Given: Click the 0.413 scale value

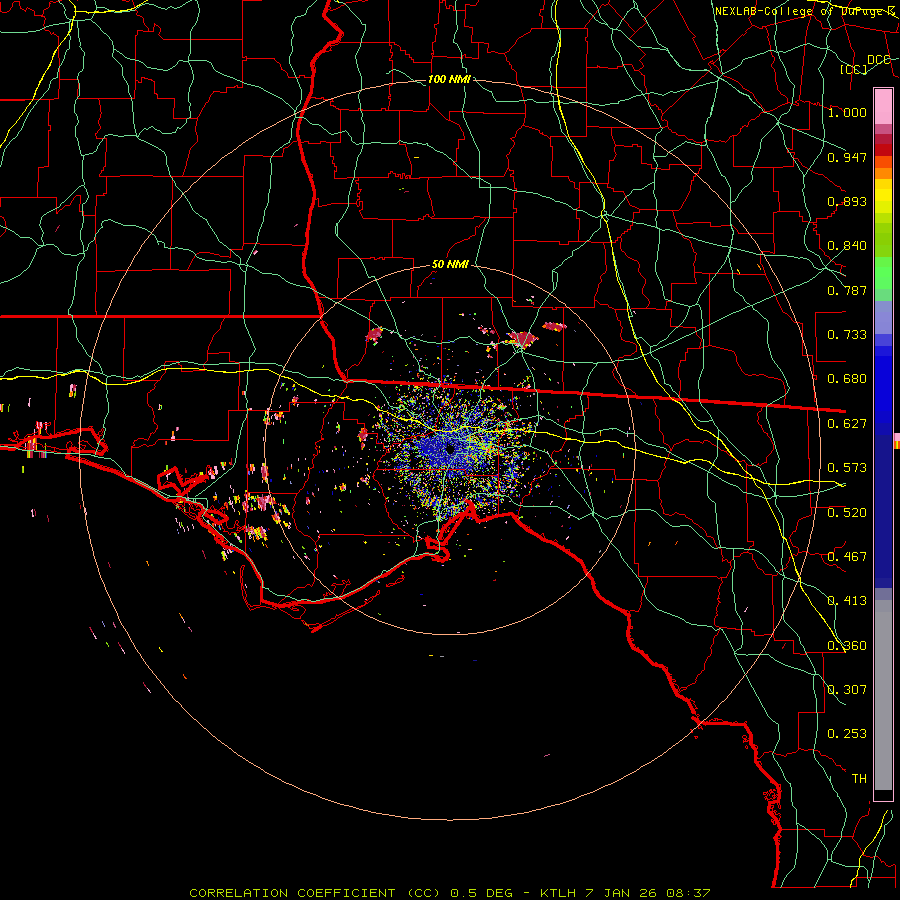Looking at the screenshot, I should (x=847, y=601).
